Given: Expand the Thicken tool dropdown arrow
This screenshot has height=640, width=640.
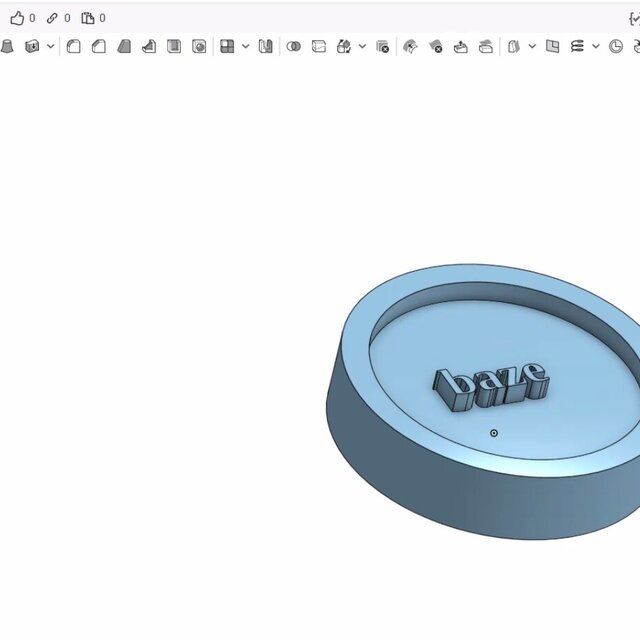Looking at the screenshot, I should coord(50,46).
